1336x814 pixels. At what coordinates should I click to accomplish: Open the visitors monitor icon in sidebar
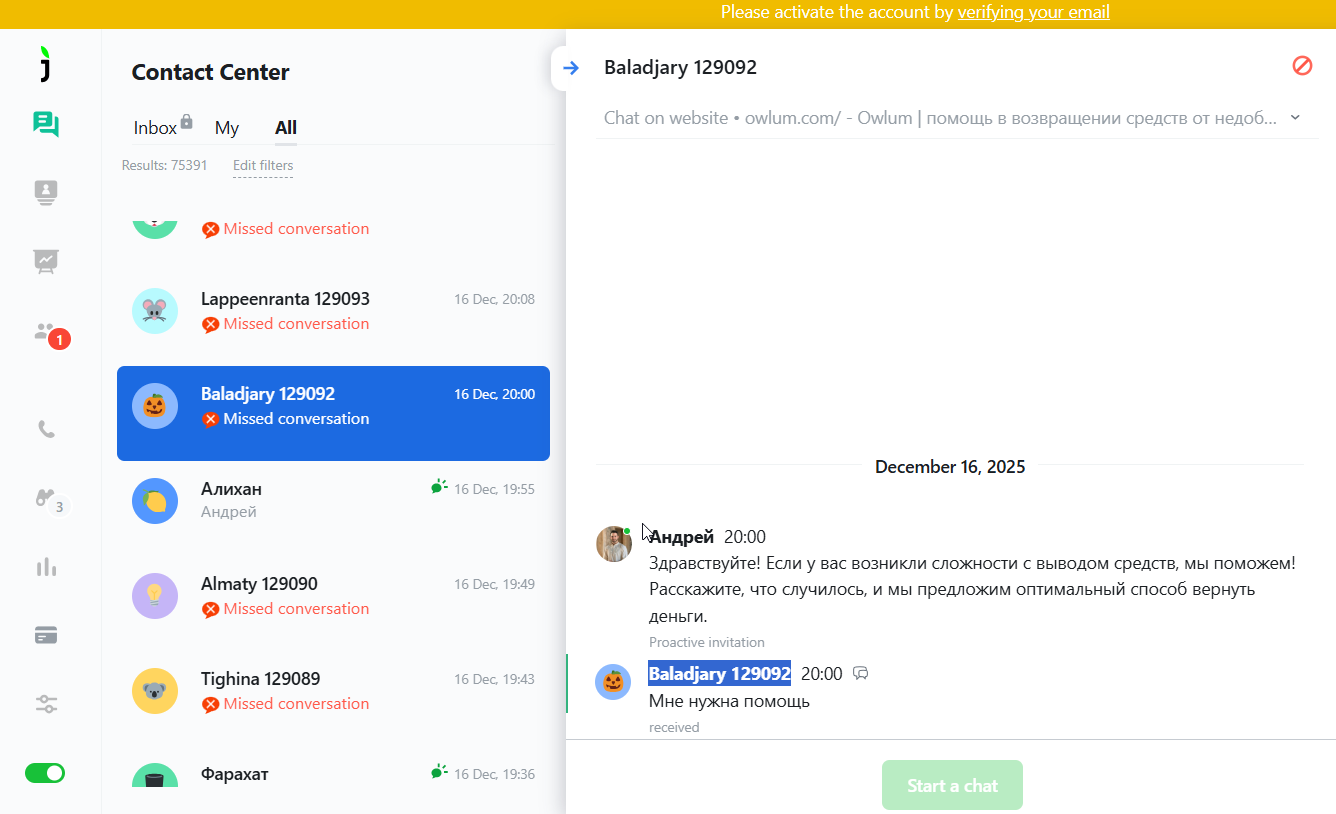point(46,192)
